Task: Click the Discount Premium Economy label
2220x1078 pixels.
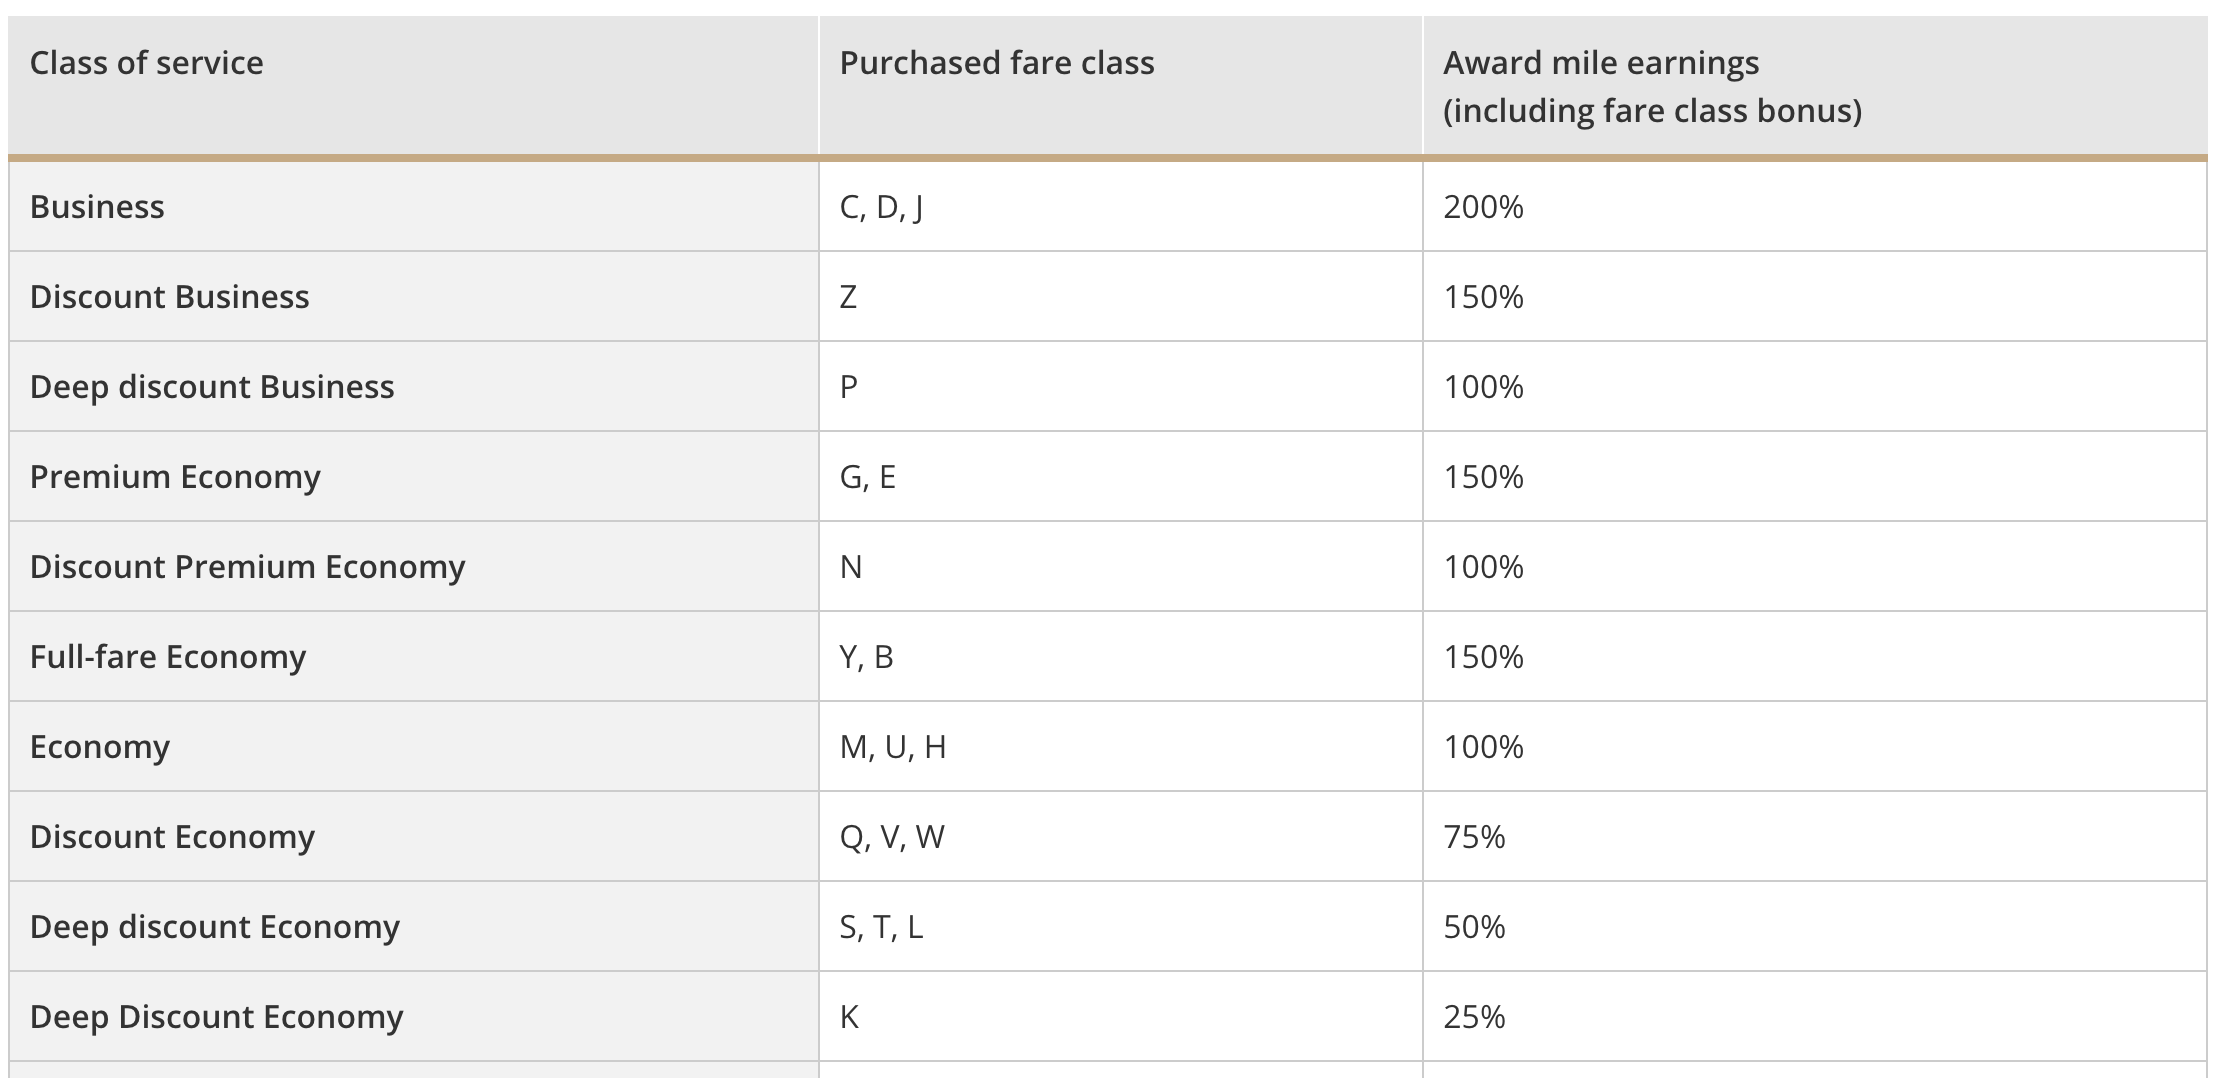Action: tap(247, 567)
